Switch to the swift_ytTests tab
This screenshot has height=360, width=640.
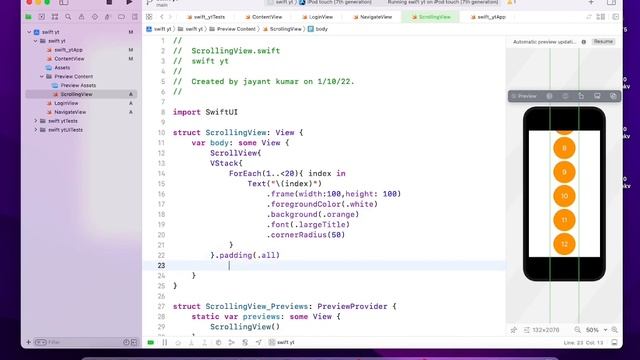pos(206,17)
